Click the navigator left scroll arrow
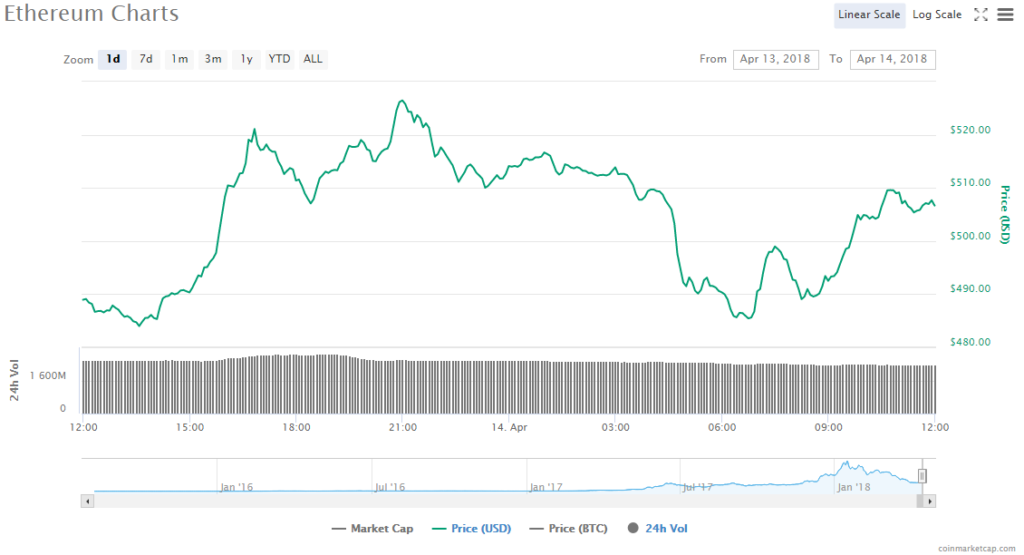 (x=88, y=500)
